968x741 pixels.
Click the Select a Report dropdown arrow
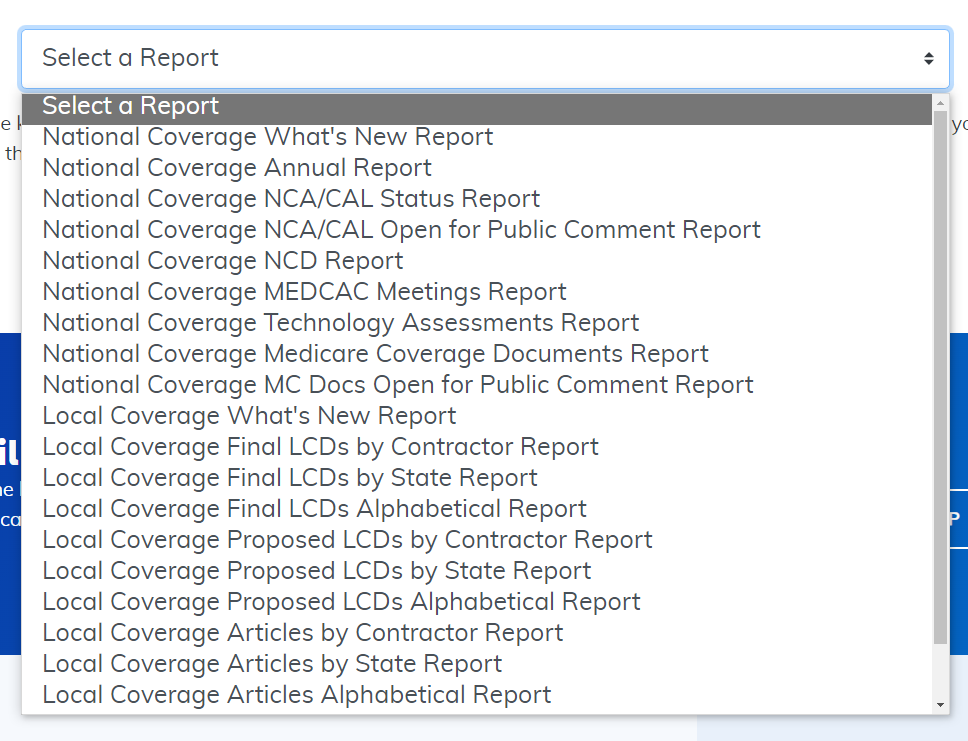pos(929,58)
